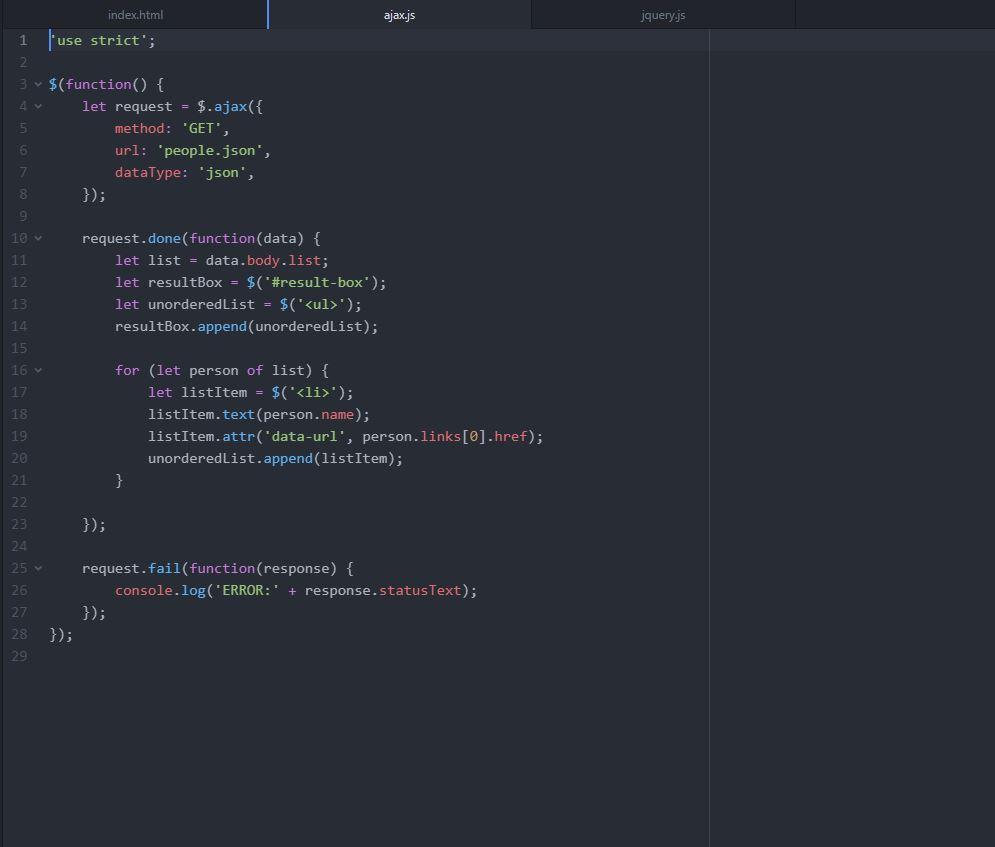Fold the for loop on line 16
This screenshot has height=847, width=995.
[x=38, y=371]
